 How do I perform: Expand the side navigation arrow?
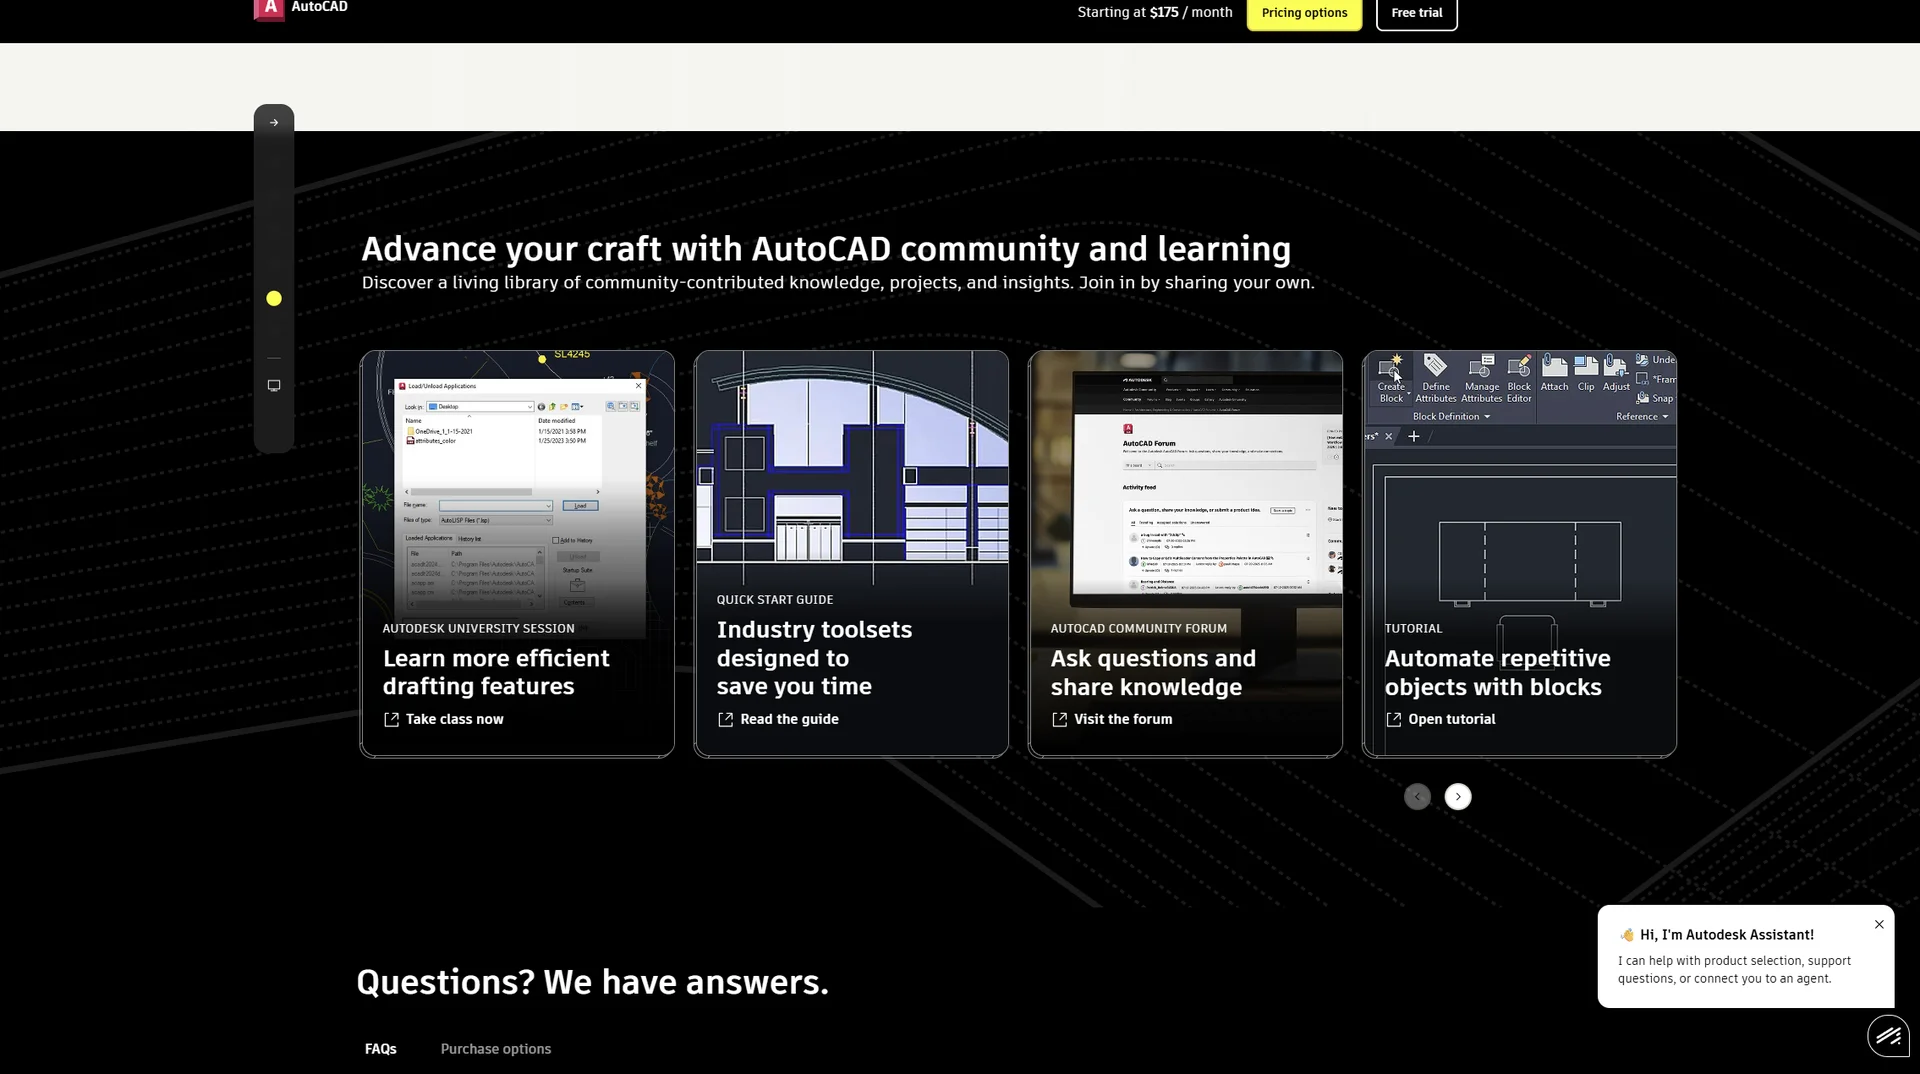[274, 123]
